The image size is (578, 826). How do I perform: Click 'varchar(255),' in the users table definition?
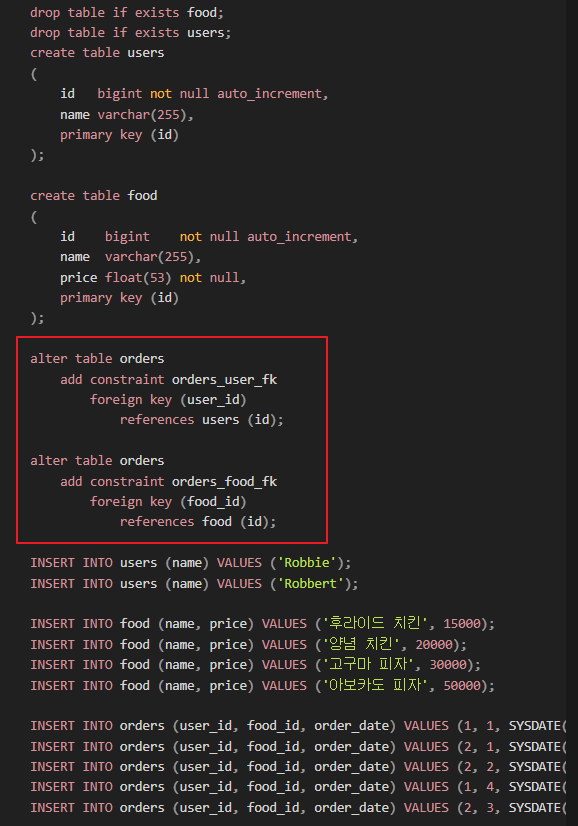tap(145, 114)
